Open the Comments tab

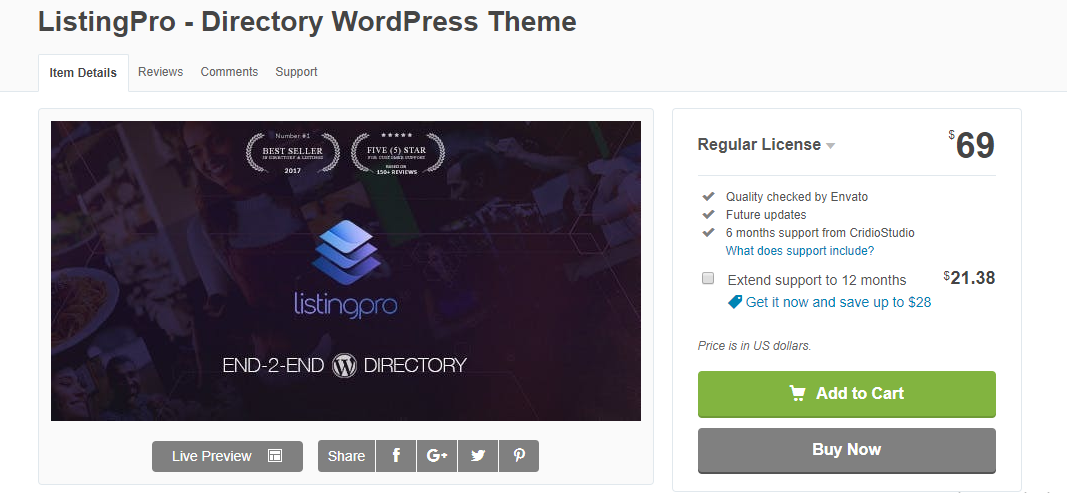[x=229, y=71]
